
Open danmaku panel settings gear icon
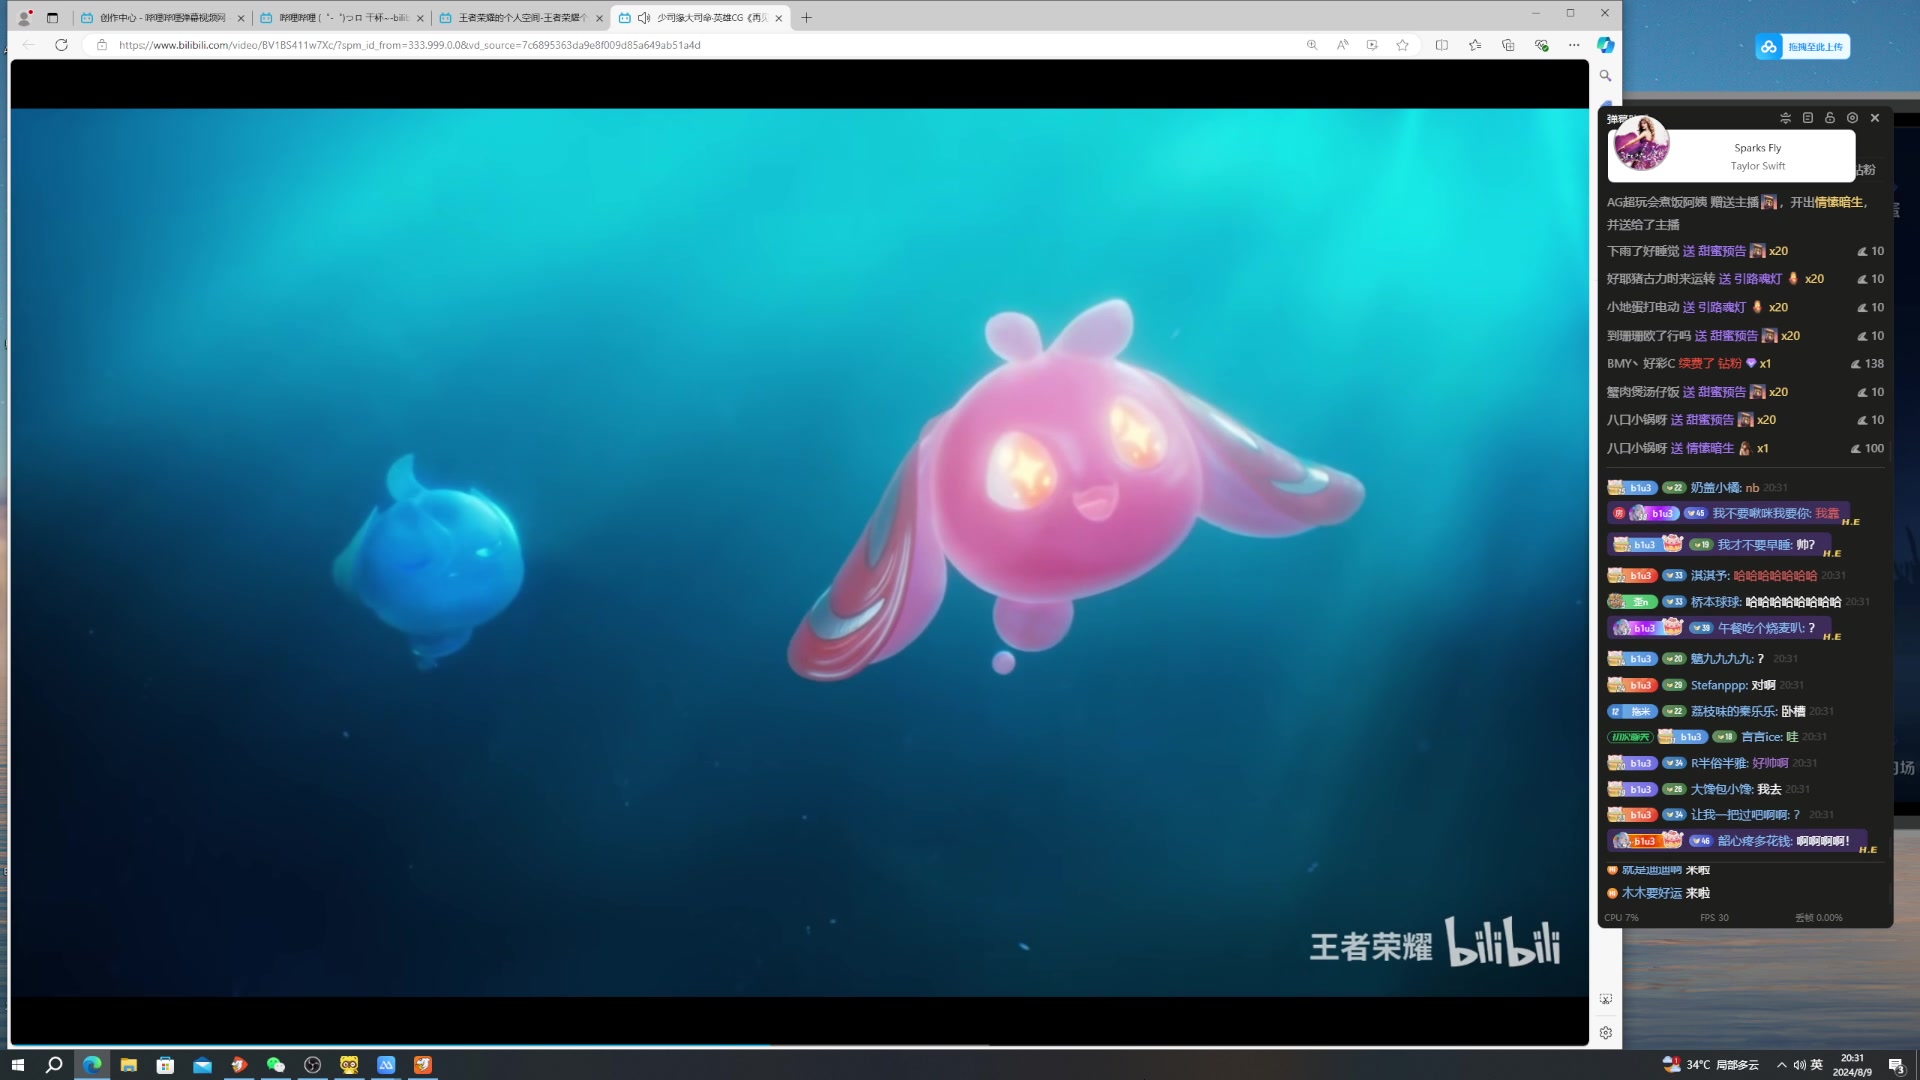[x=1852, y=118]
